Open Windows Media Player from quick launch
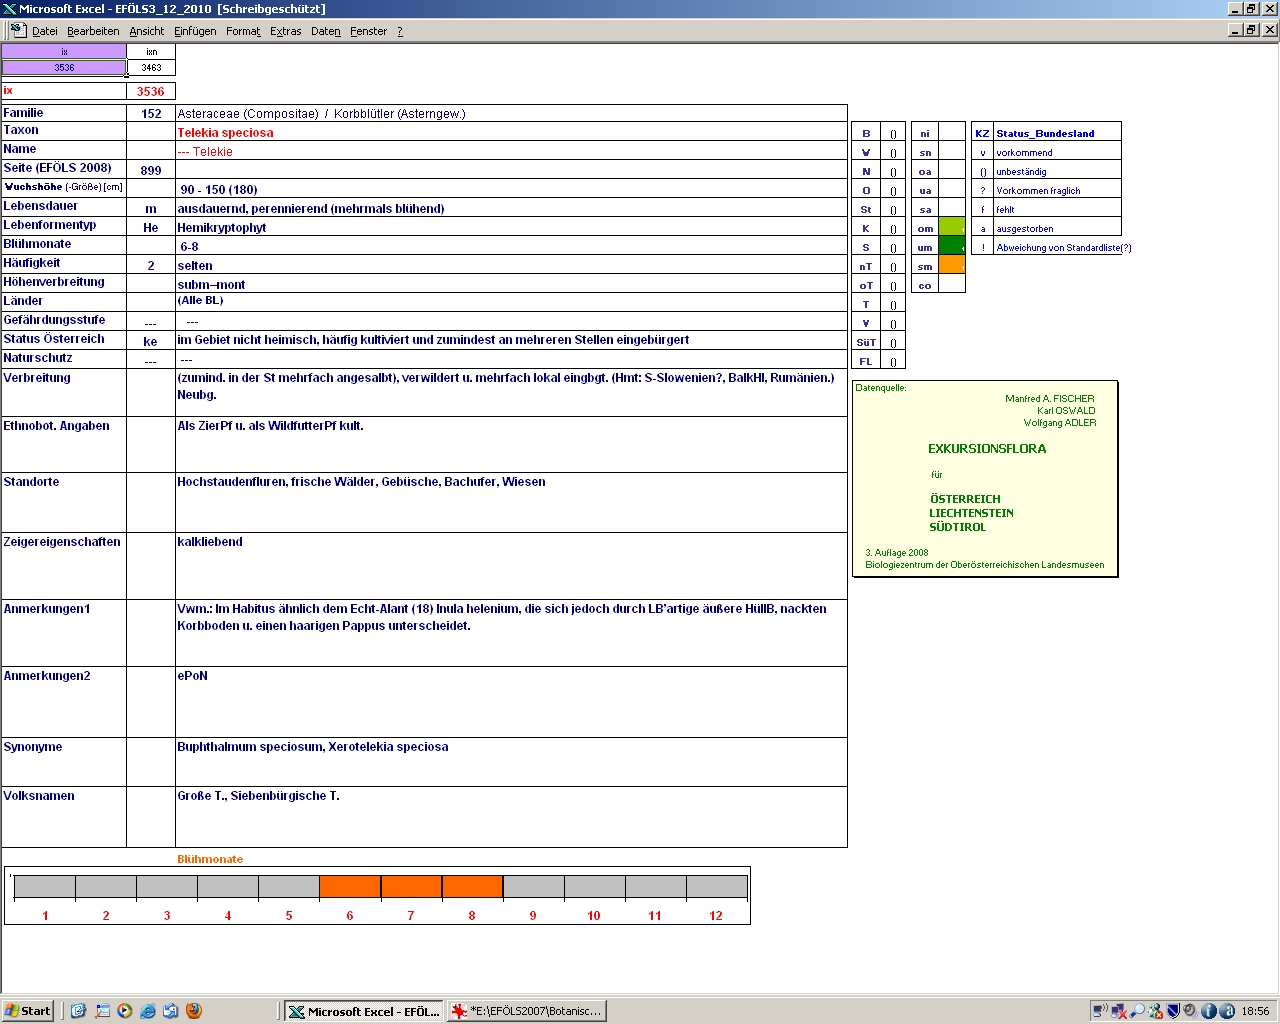 125,1011
